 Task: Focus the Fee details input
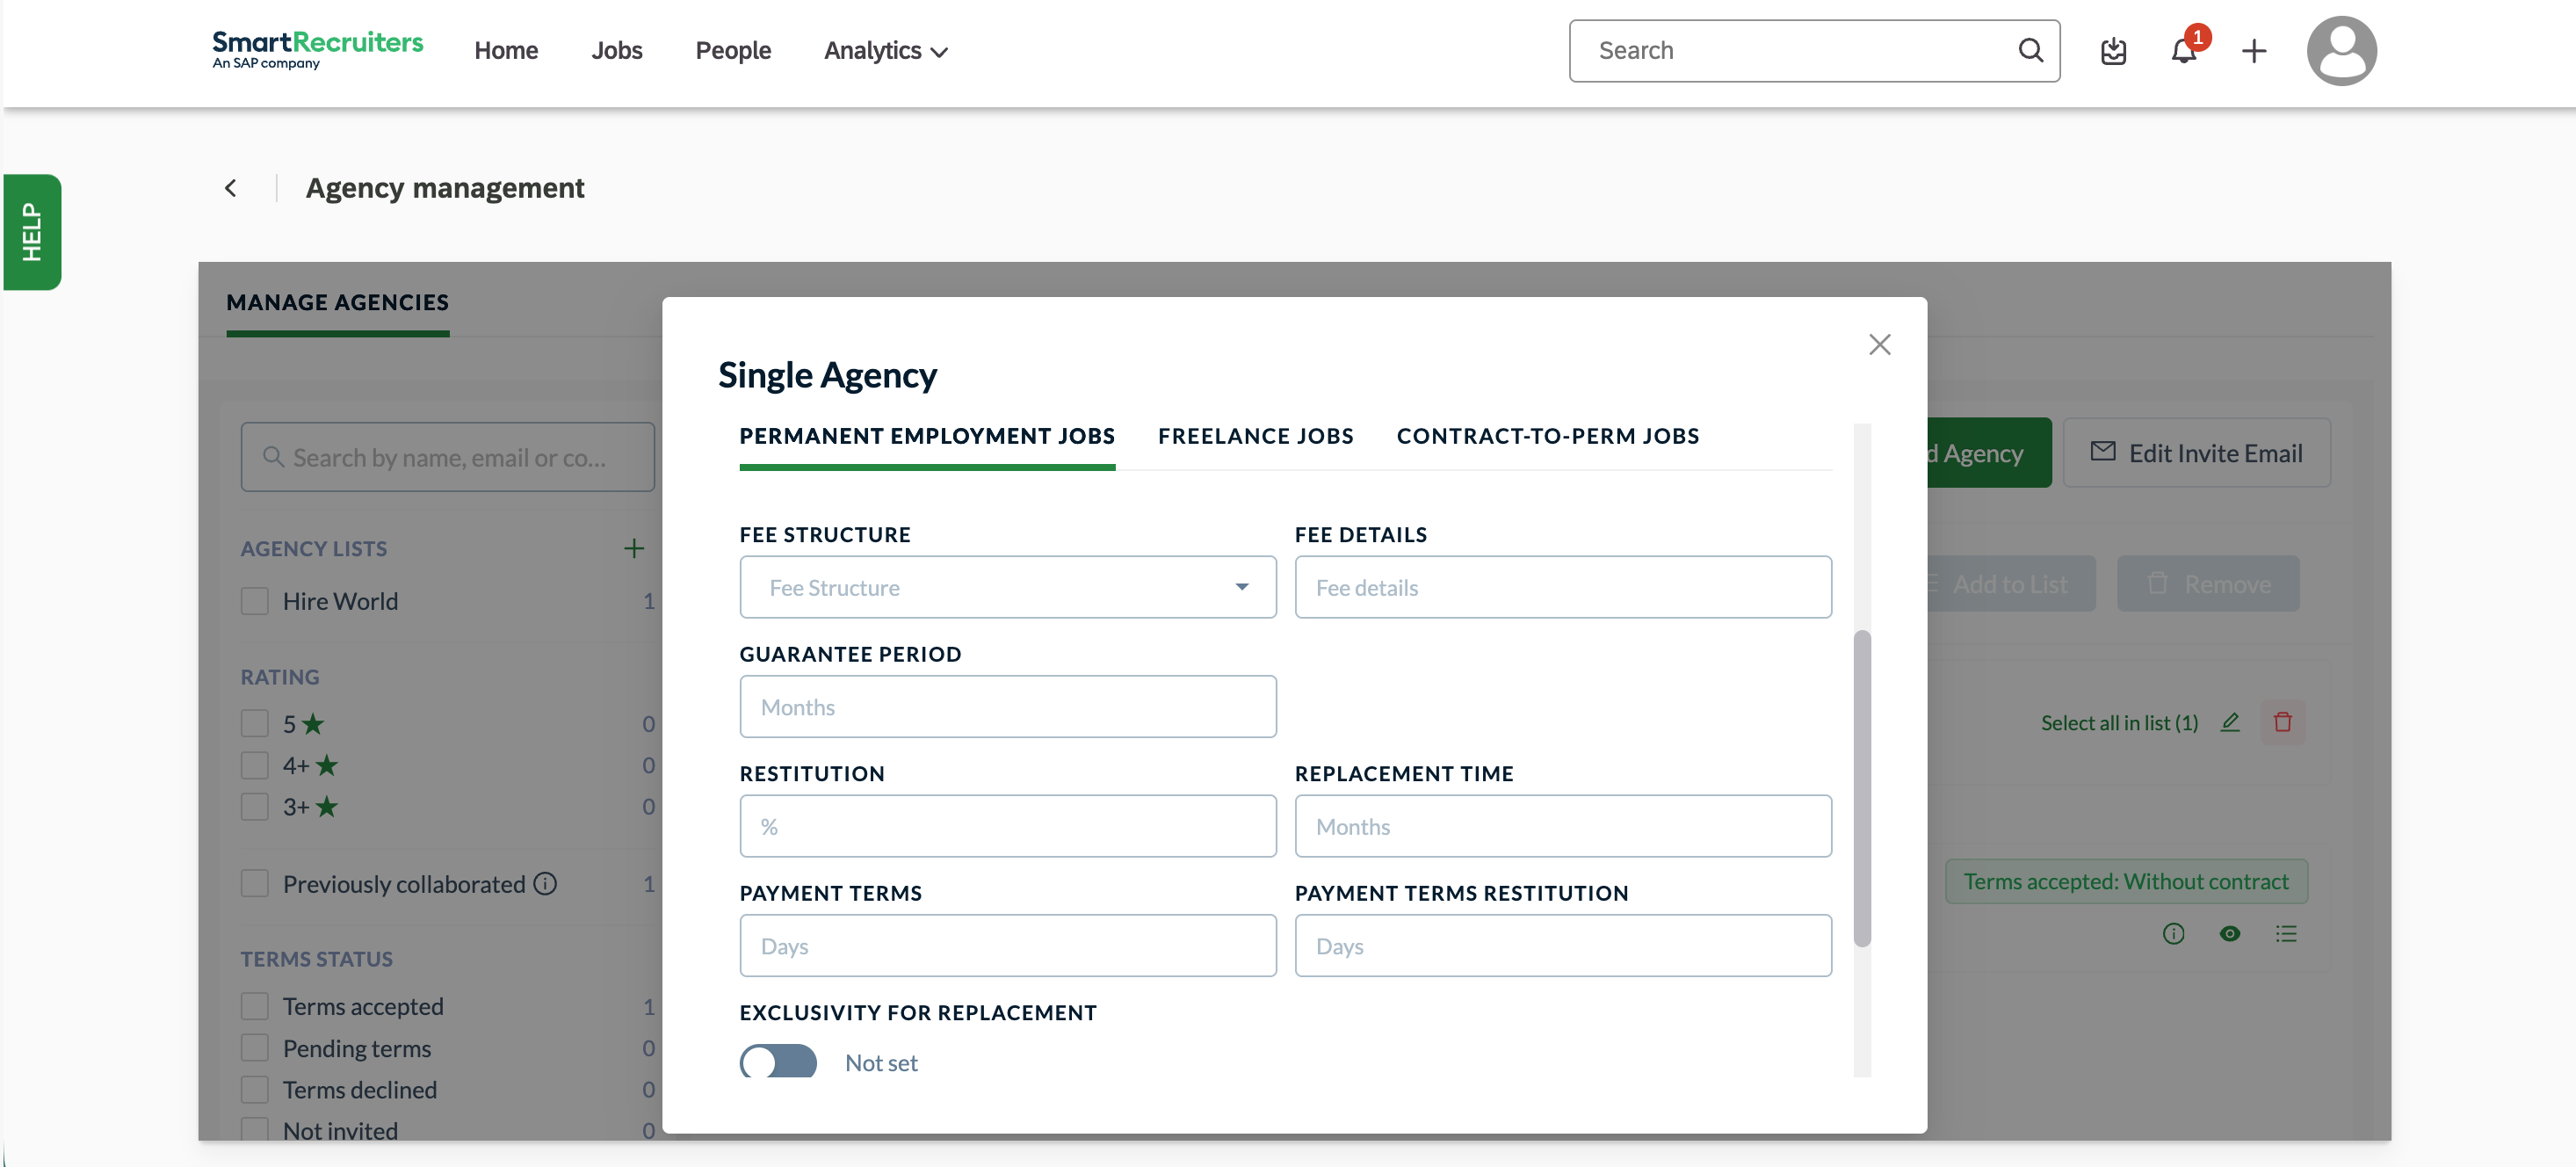coord(1562,587)
